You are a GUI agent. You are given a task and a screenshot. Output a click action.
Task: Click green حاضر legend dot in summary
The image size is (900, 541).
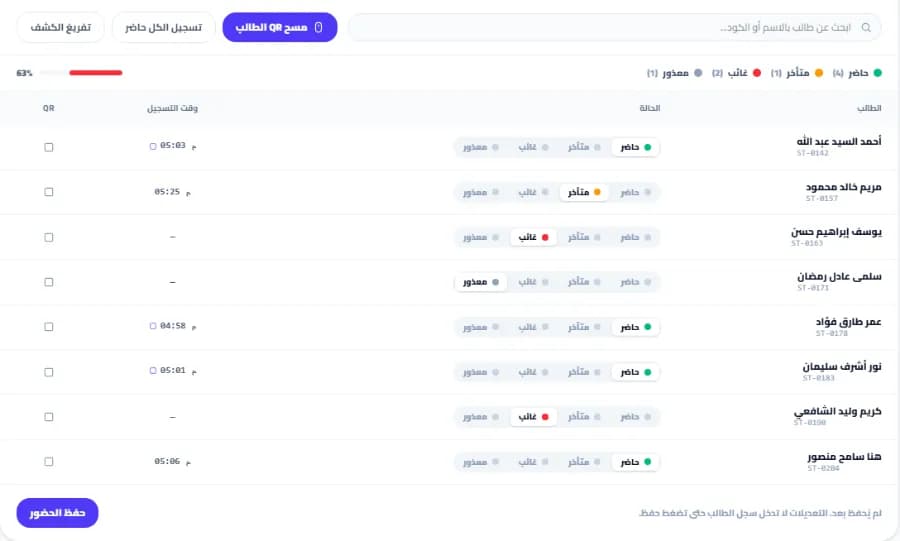877,73
